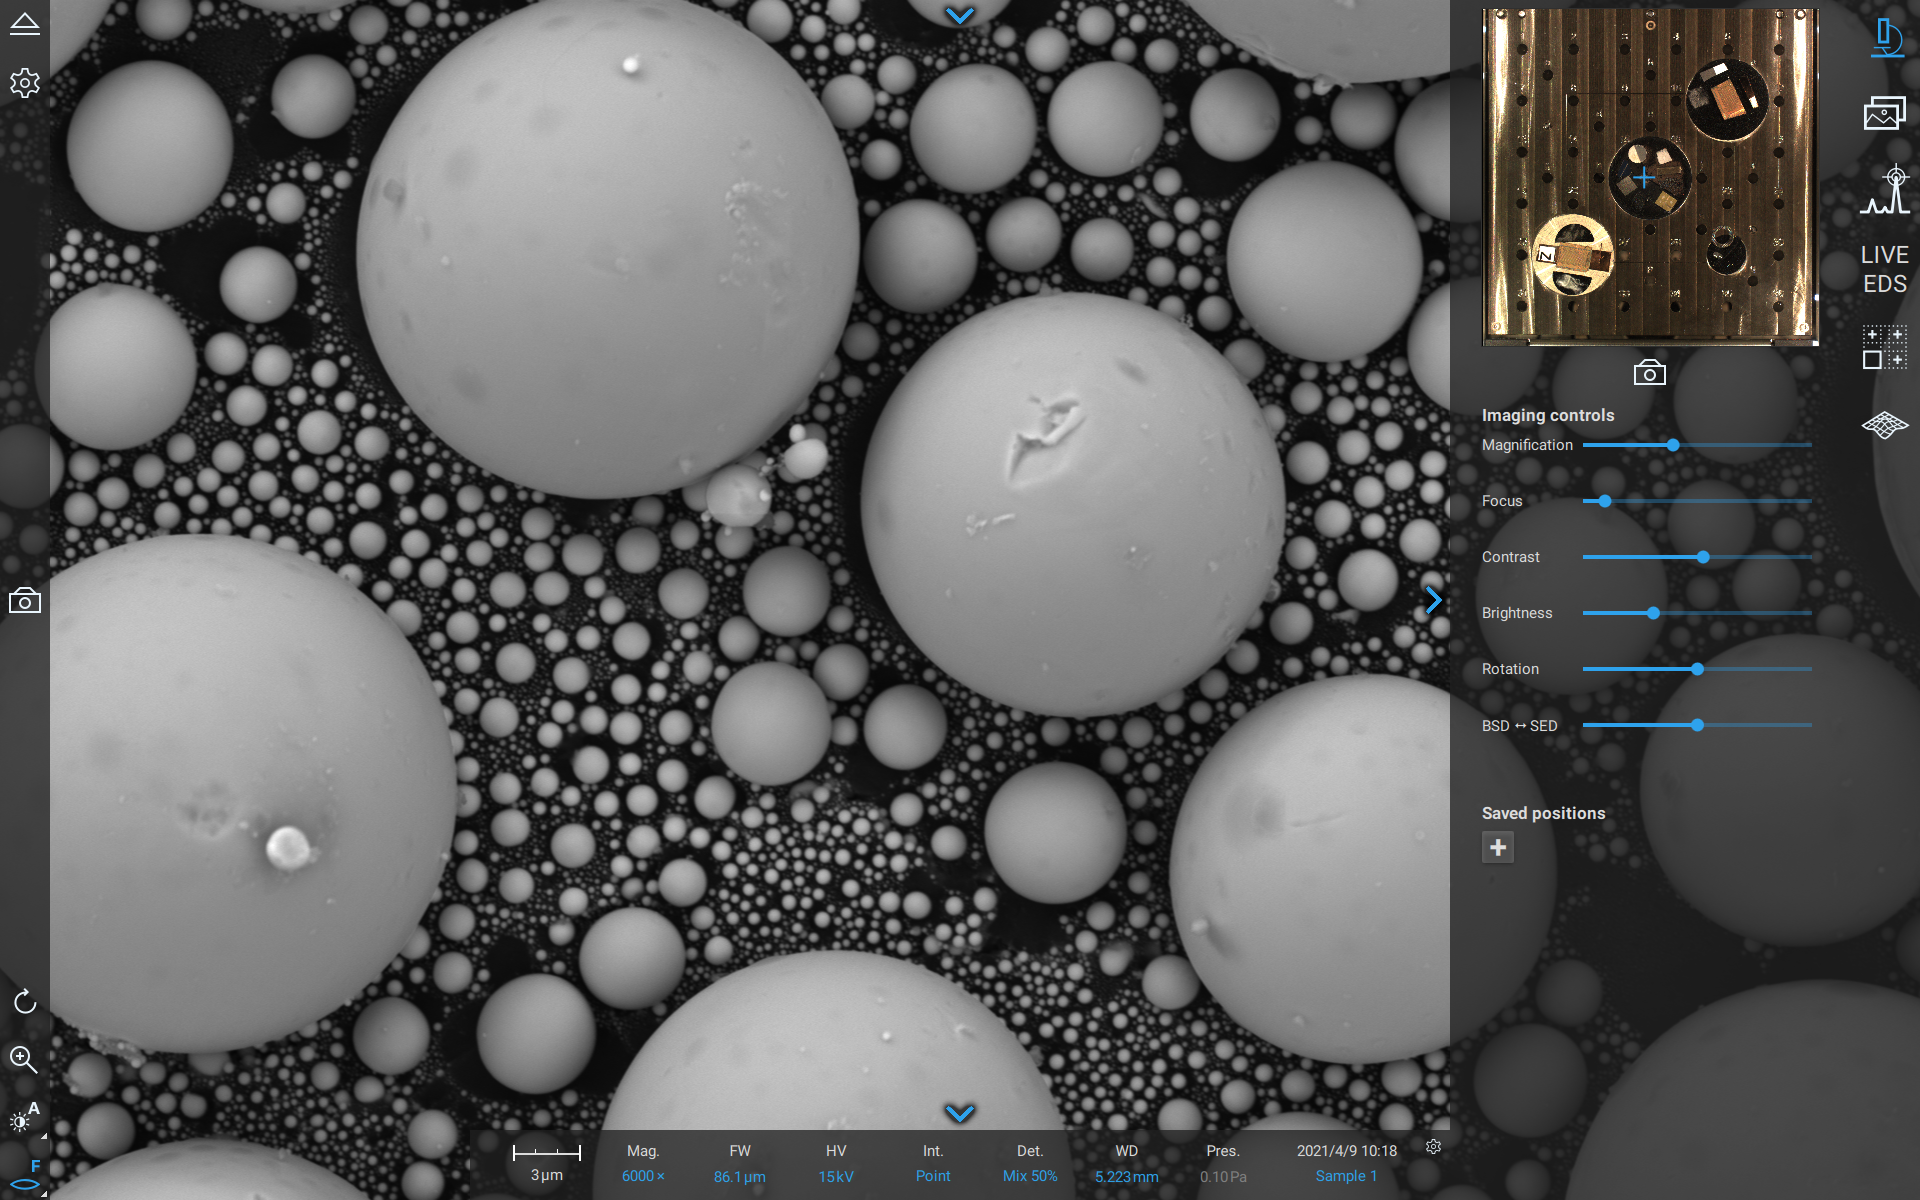Open the automated image mapping grid icon
The height and width of the screenshot is (1200, 1920).
pyautogui.click(x=1885, y=347)
